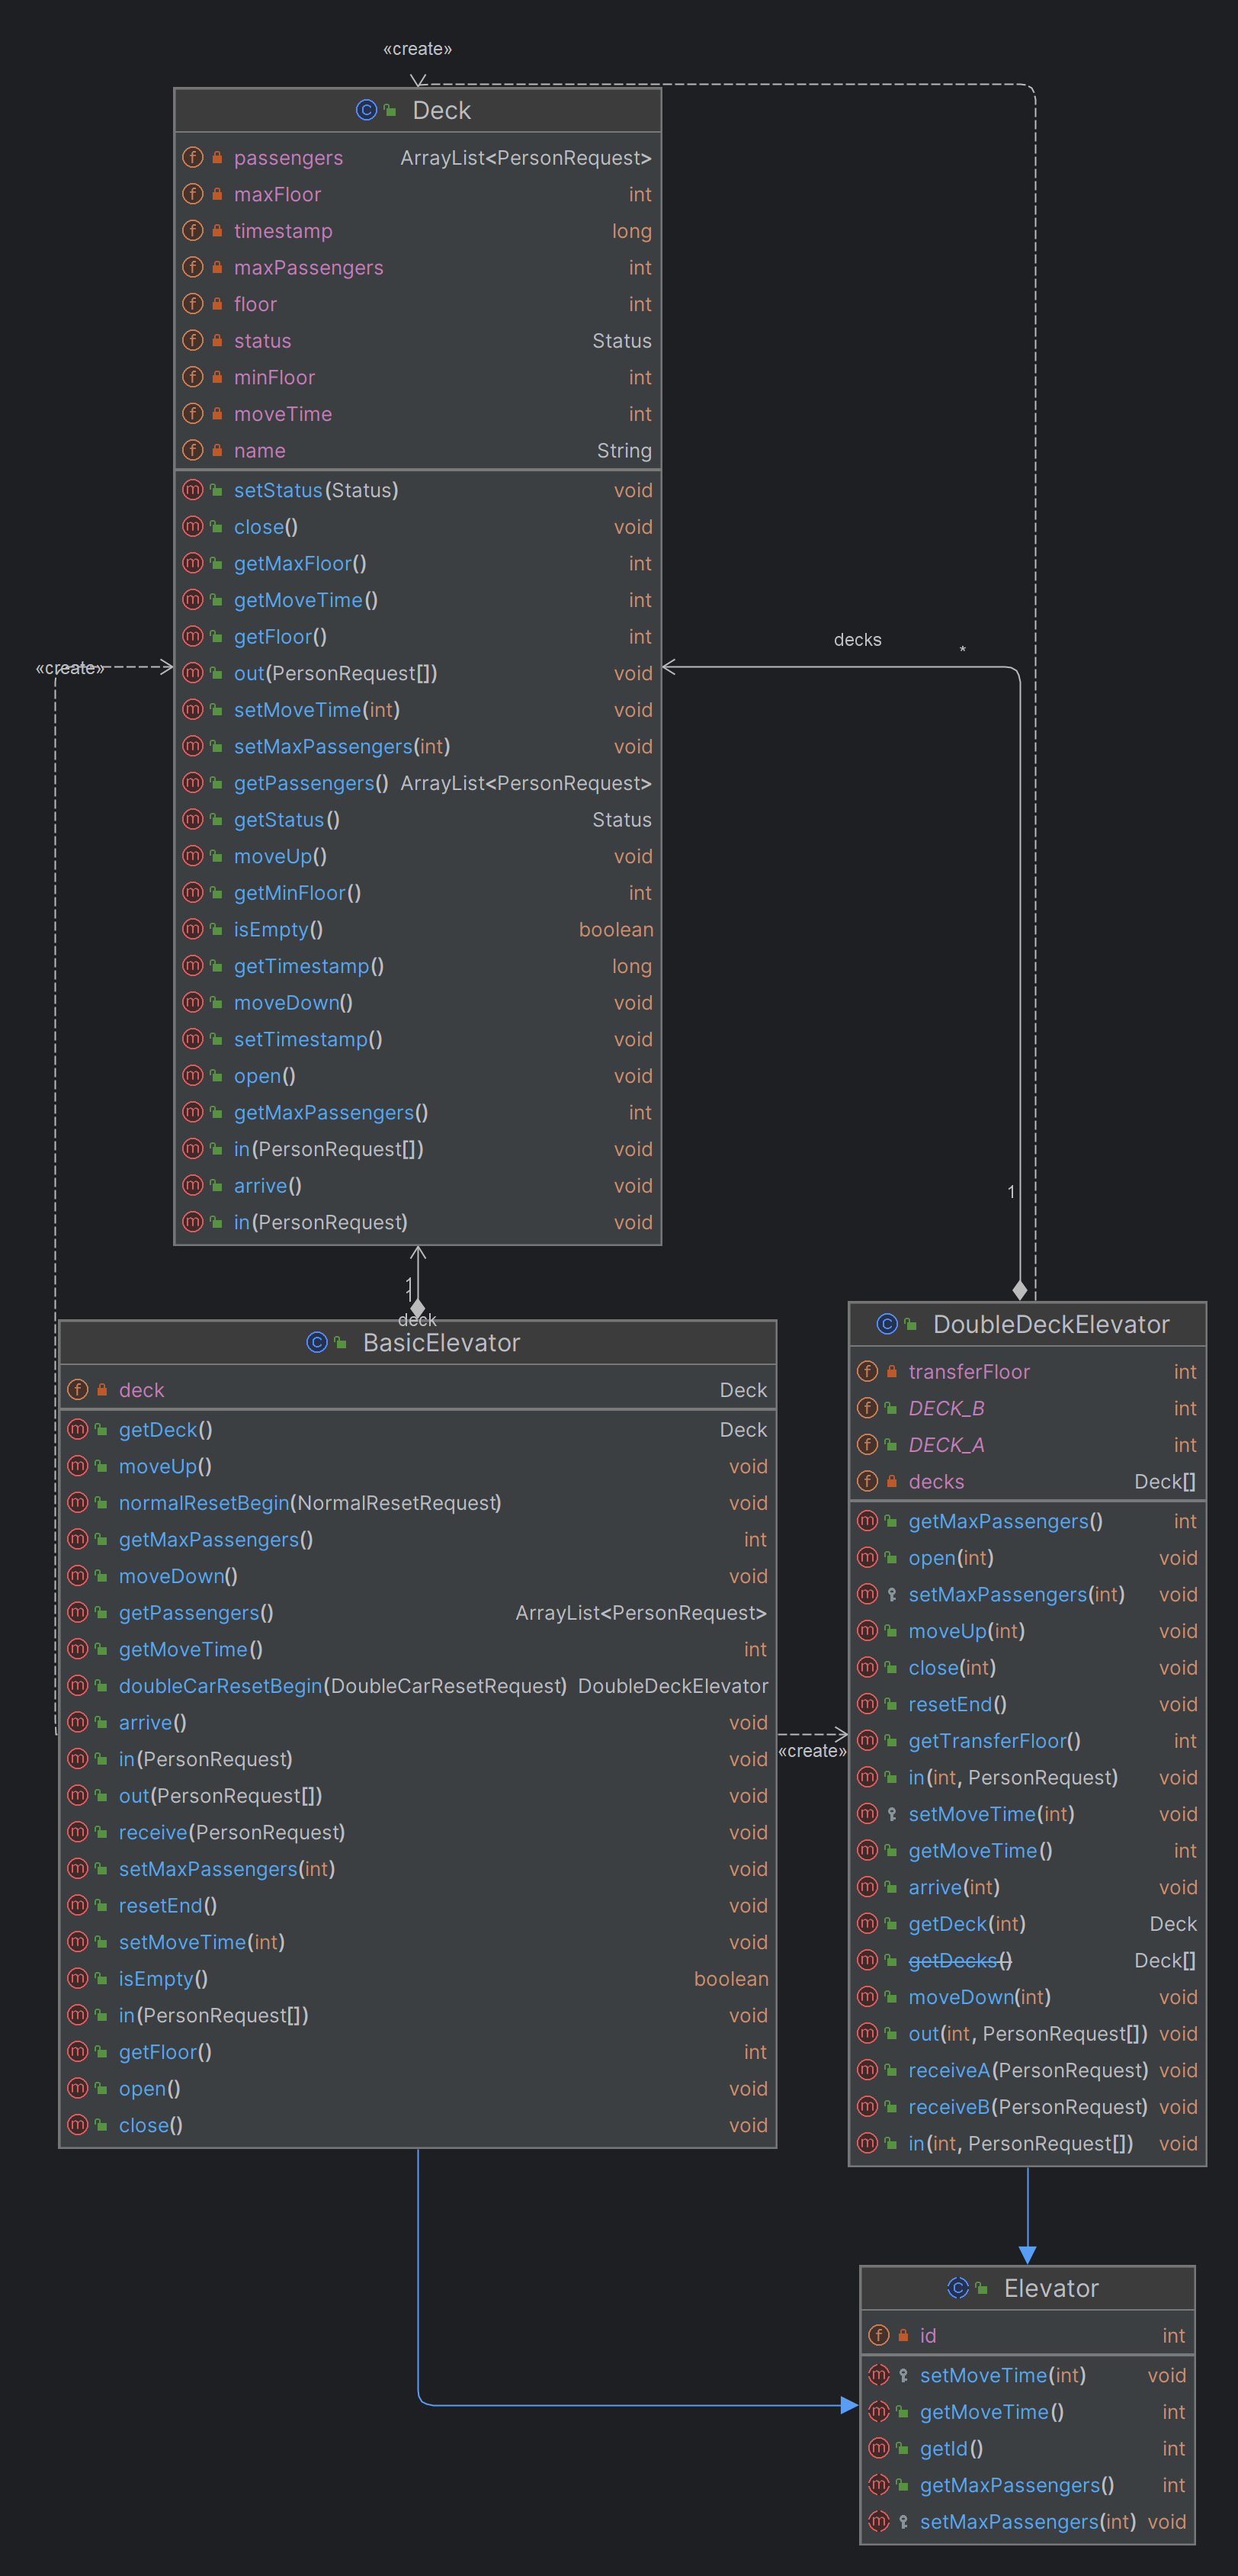Click the ArrayList<PersonRequest> type of passengers
Viewport: 1238px width, 2576px height.
[x=525, y=157]
